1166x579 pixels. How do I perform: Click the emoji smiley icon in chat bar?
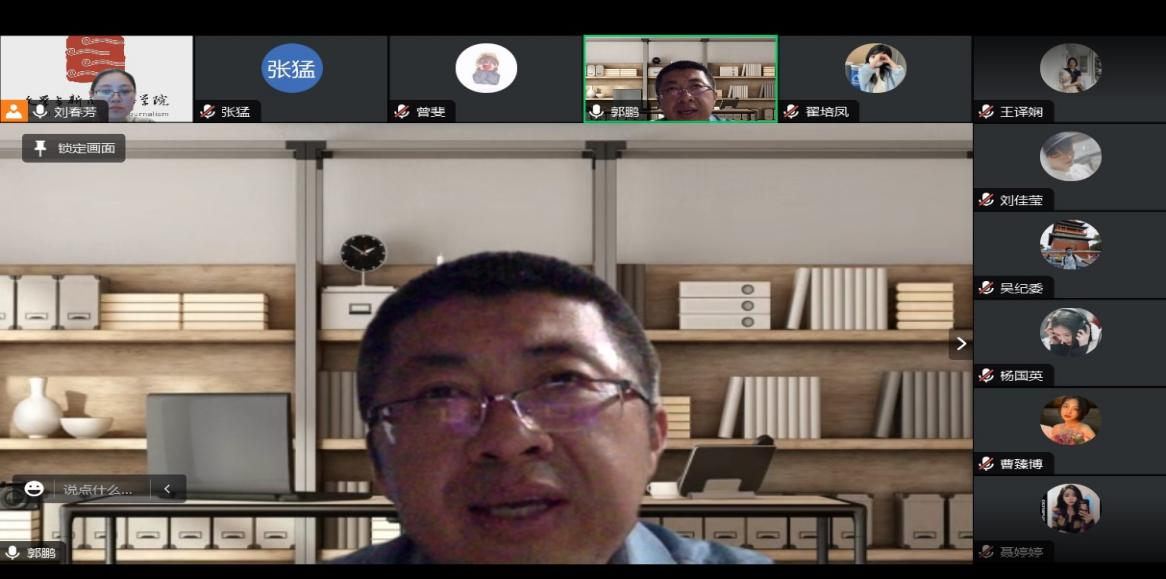coord(34,489)
